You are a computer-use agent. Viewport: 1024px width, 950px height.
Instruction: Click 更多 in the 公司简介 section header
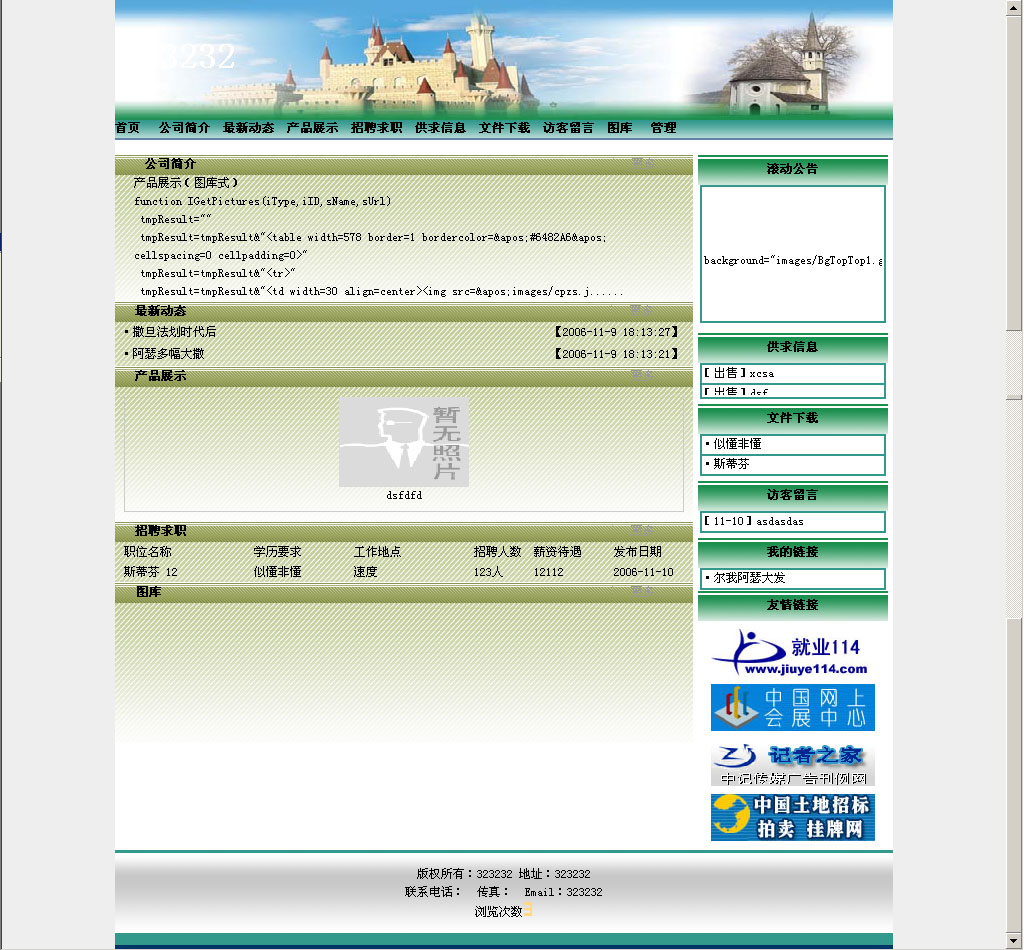tap(642, 164)
